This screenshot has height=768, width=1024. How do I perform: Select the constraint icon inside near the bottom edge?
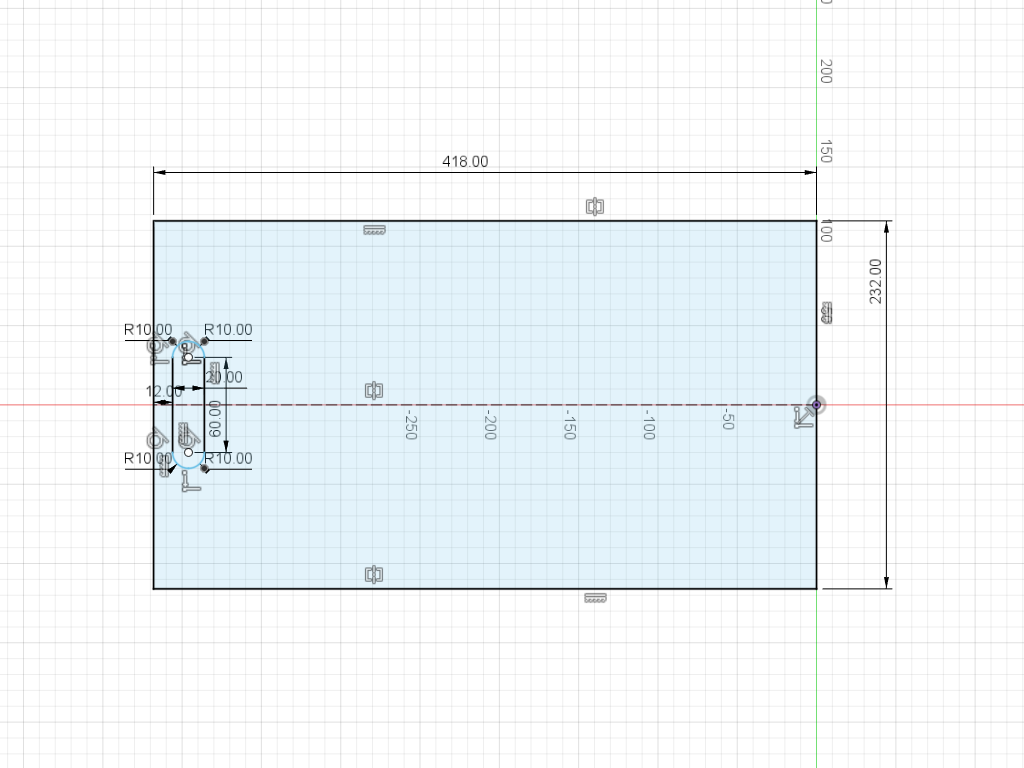point(373,574)
